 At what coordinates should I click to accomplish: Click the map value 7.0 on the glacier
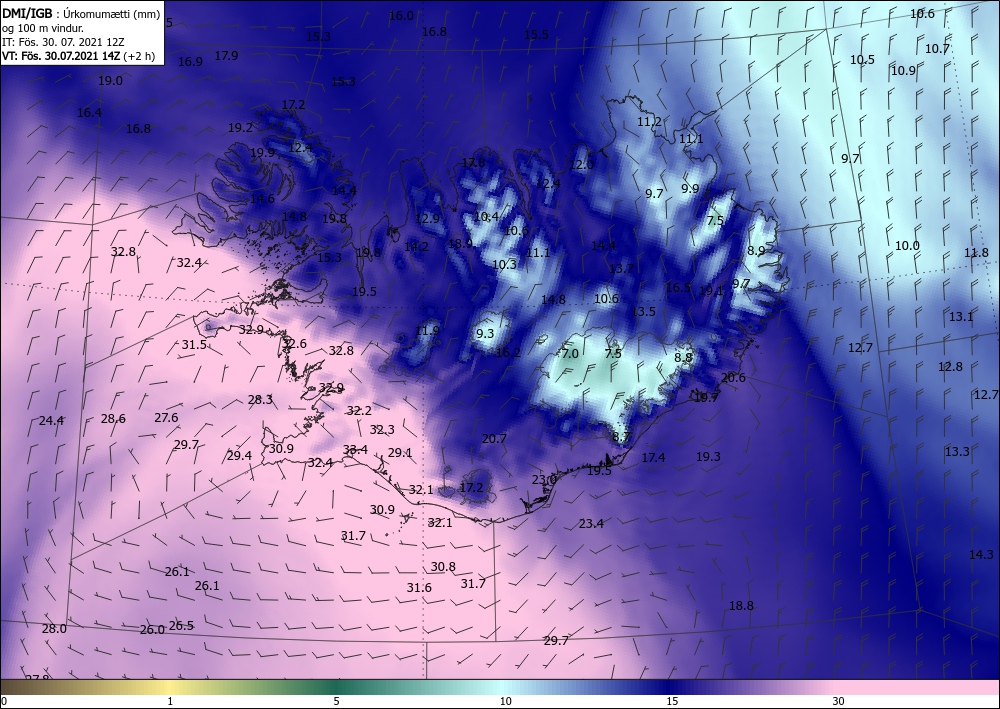point(570,353)
